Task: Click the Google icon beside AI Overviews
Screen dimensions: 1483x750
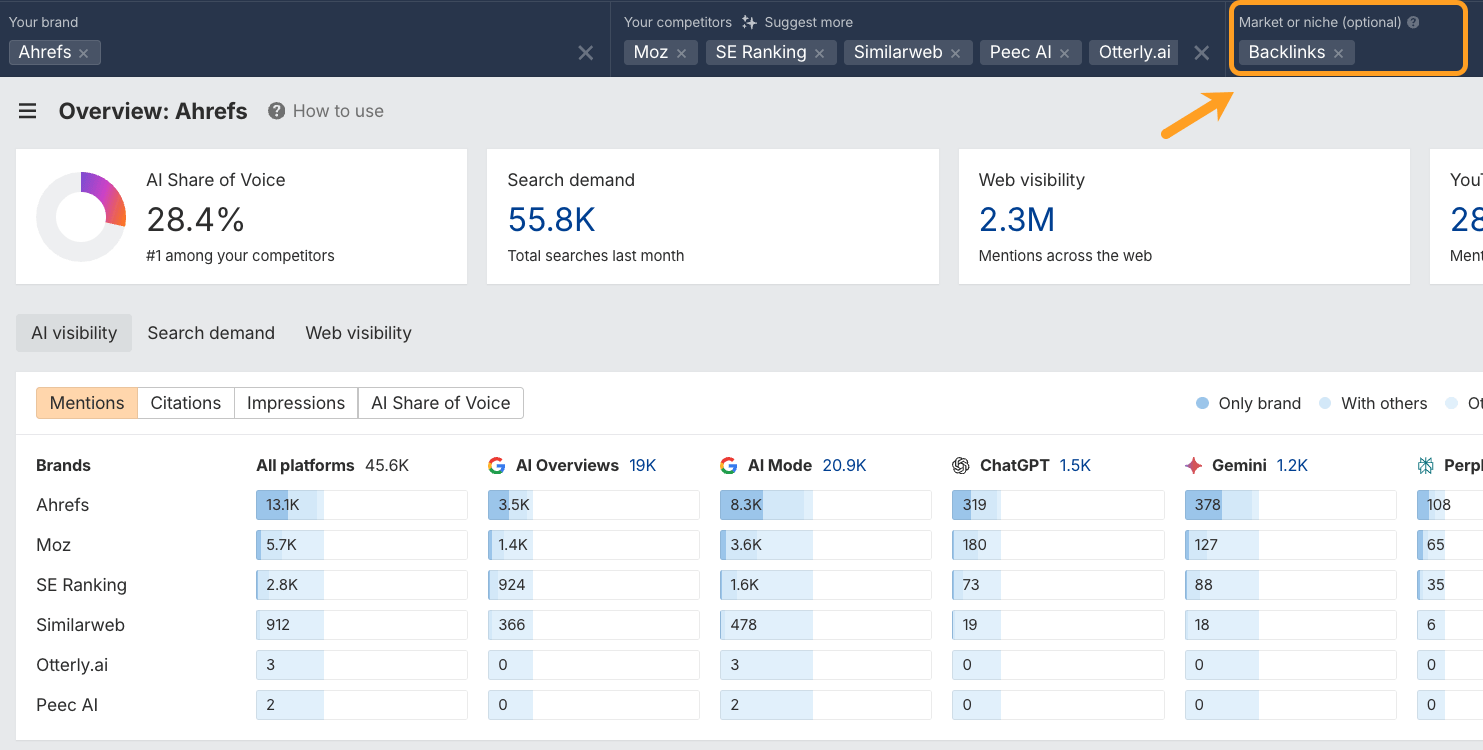Action: coord(497,465)
